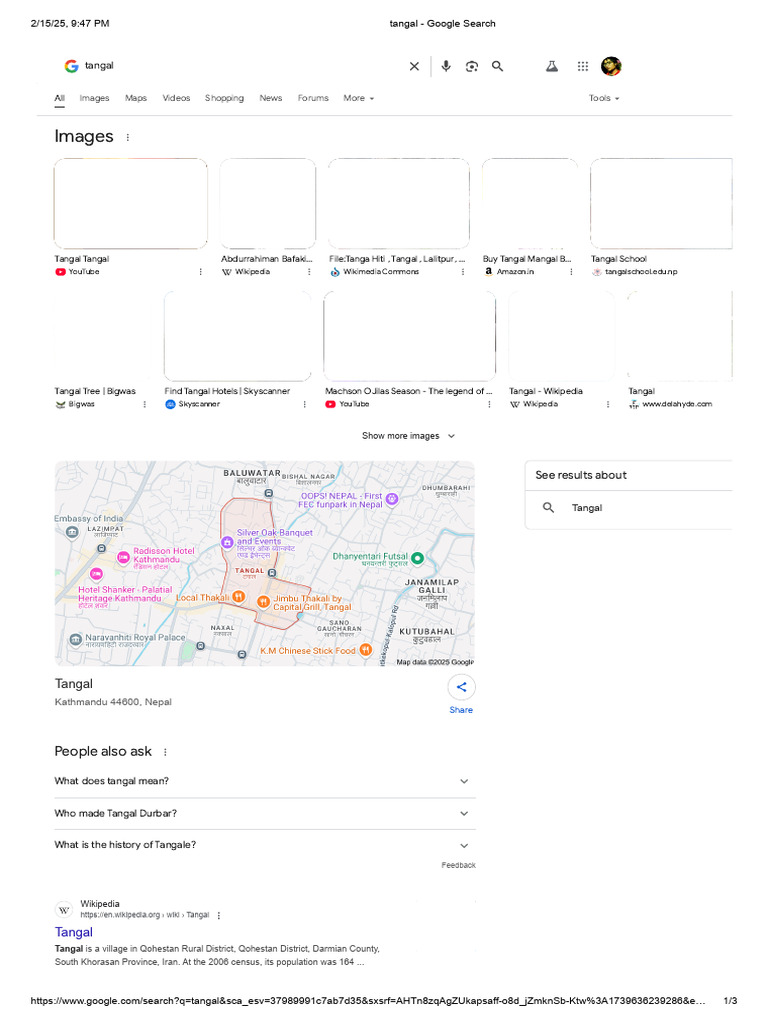768x1024 pixels.
Task: Click K.M Chinese Stick Food map pin
Action: (x=366, y=650)
